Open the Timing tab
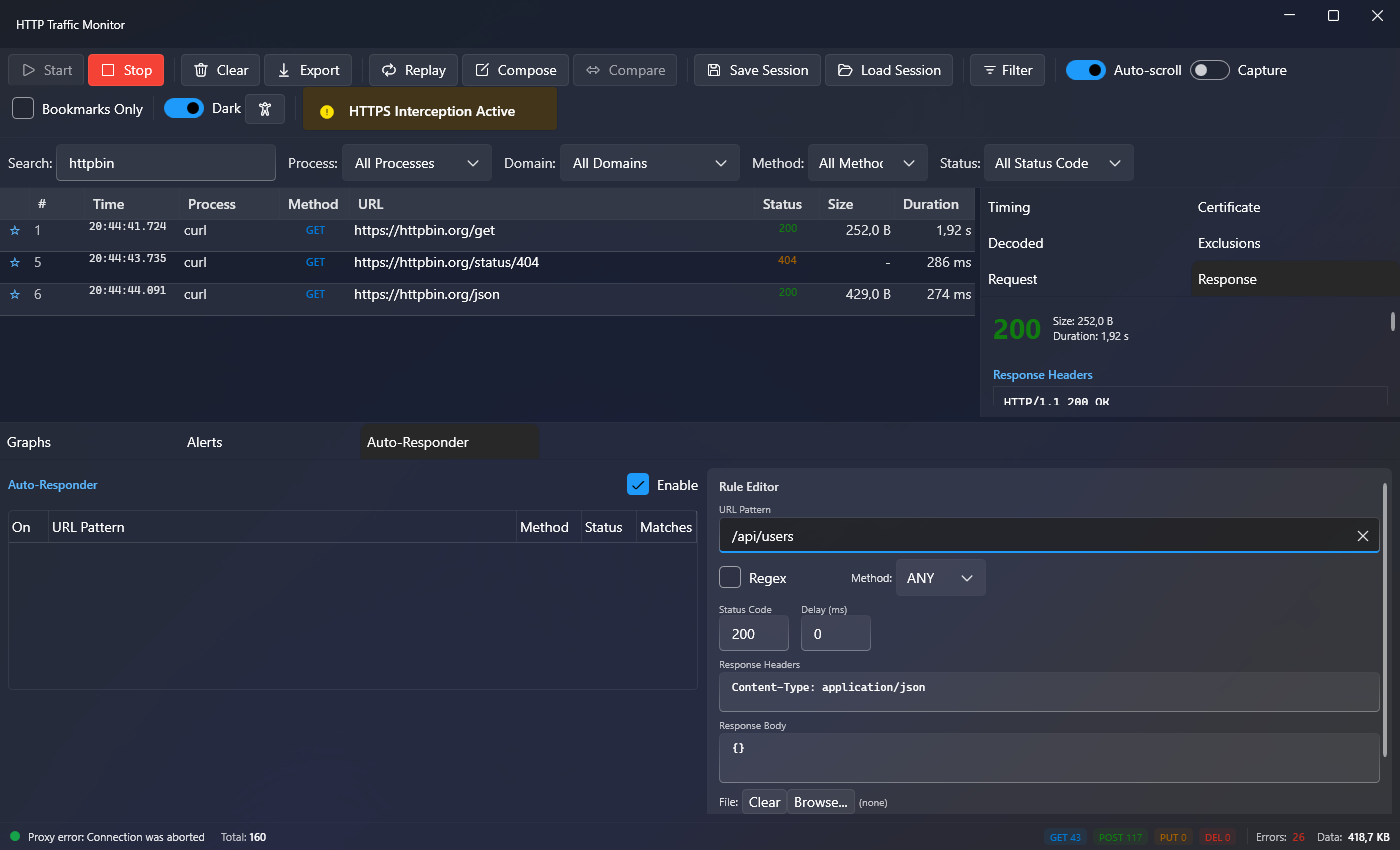 point(1009,207)
